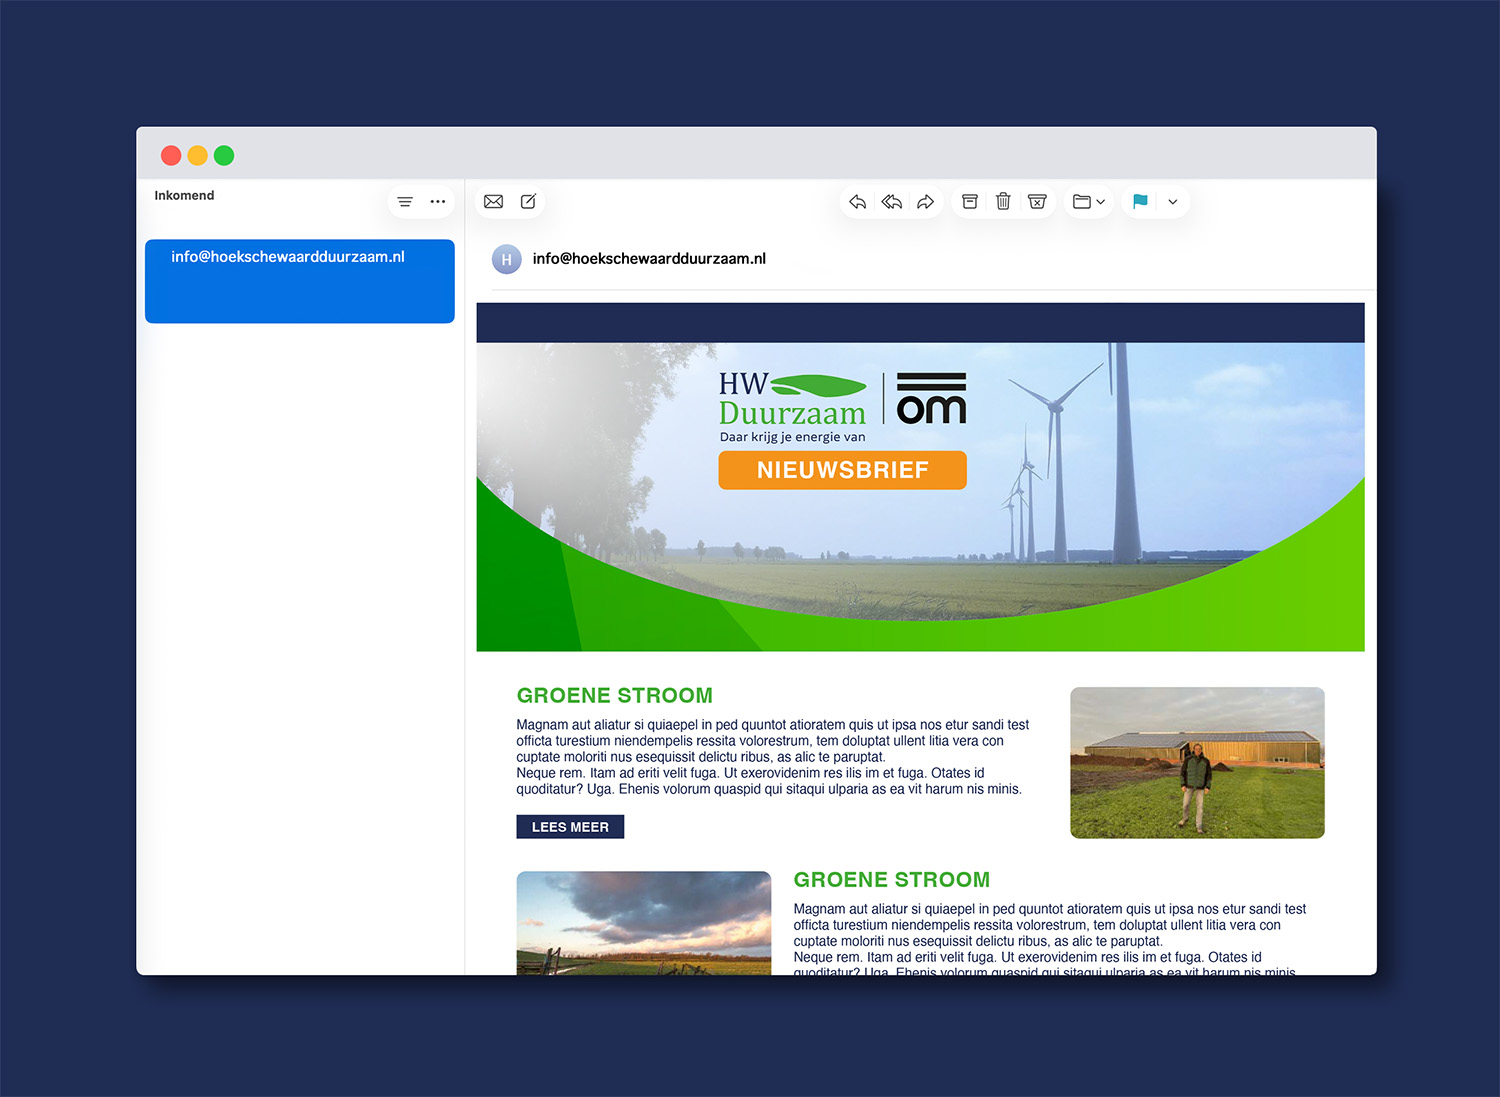Image resolution: width=1500 pixels, height=1097 pixels.
Task: Select the info@hoekschewaardduurzaam.nl message in list
Action: 299,281
